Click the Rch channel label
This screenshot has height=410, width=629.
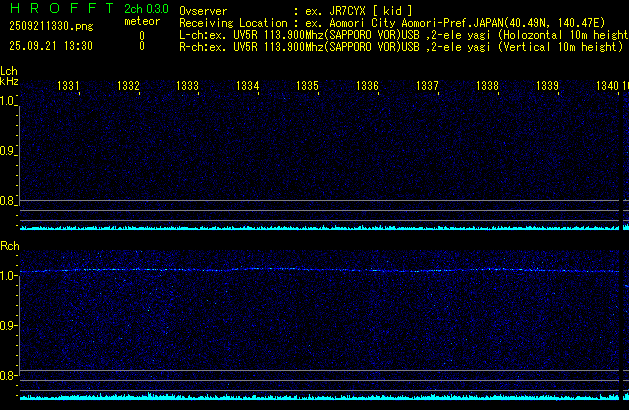click(x=9, y=245)
